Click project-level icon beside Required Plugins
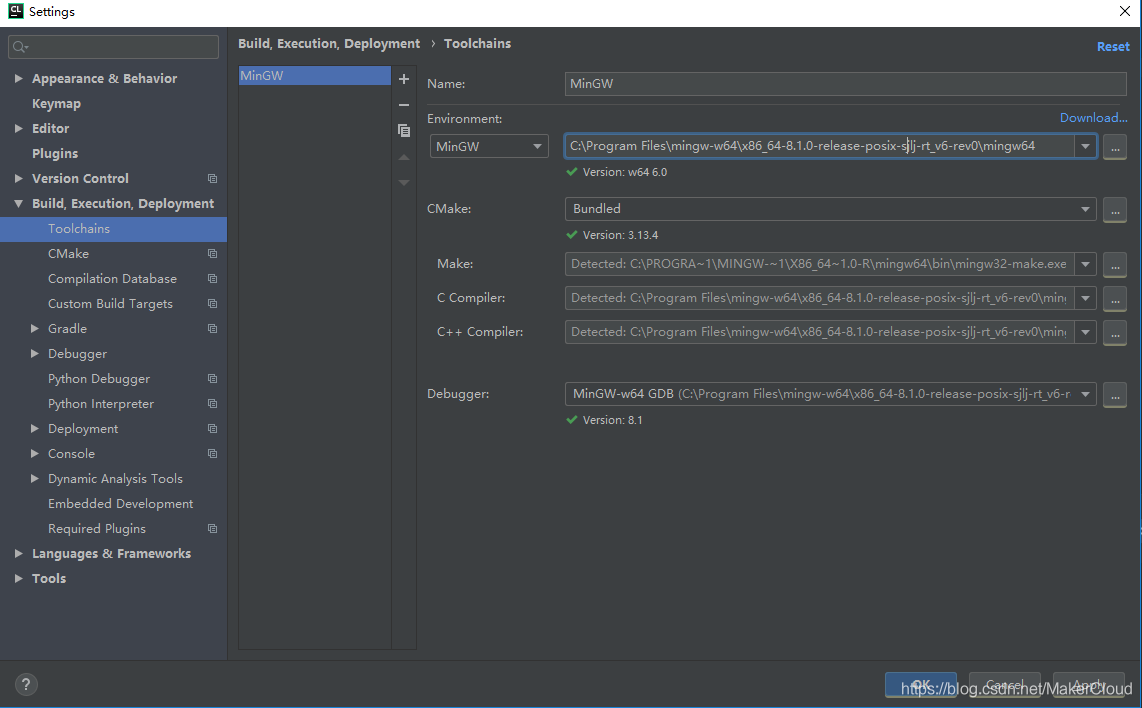This screenshot has width=1142, height=708. coord(213,529)
